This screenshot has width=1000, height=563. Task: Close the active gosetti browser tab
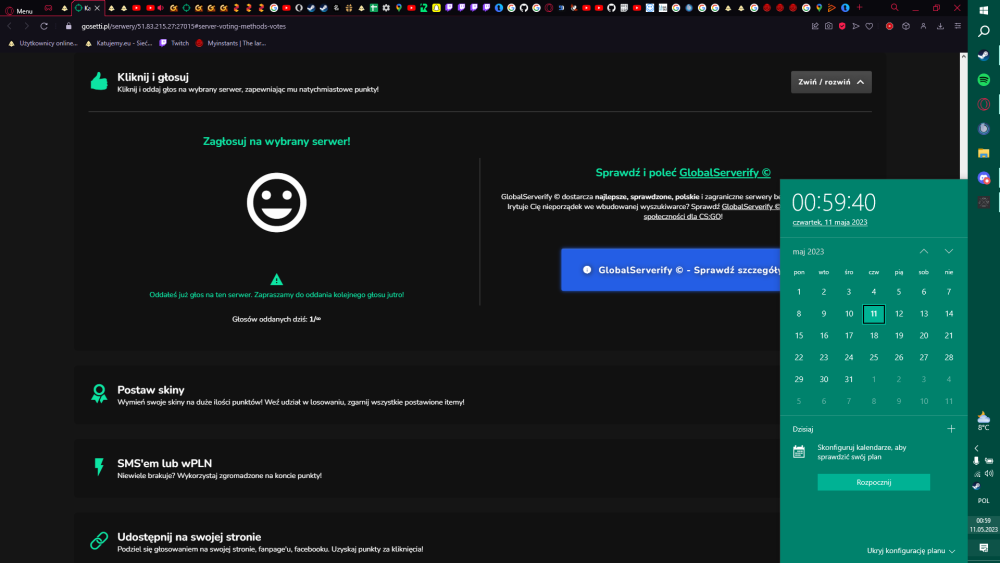click(x=97, y=8)
